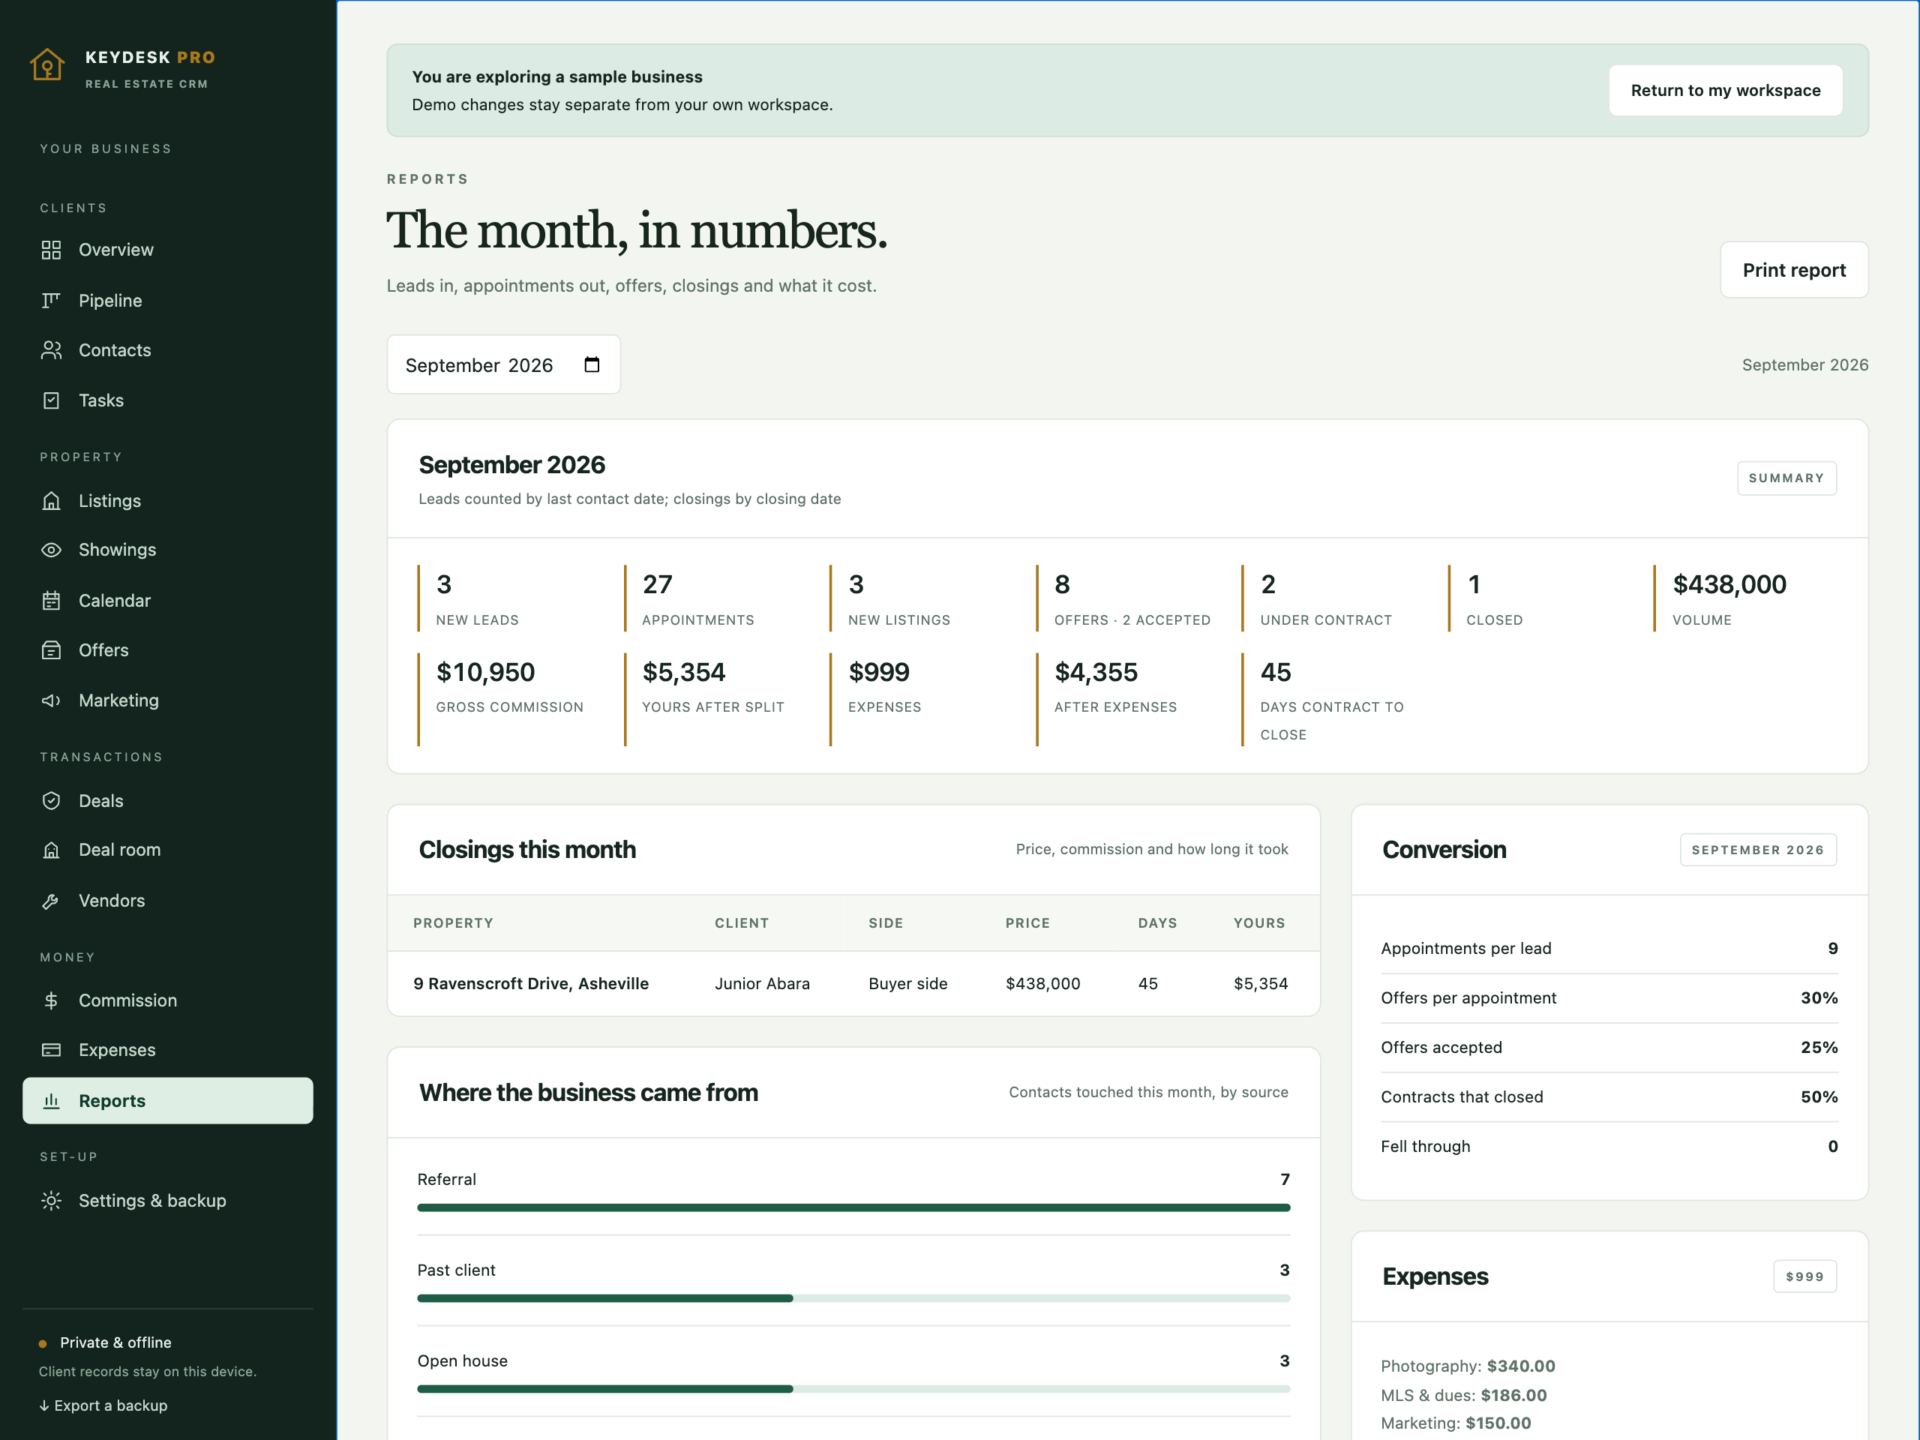Click Export a backup link
The height and width of the screenshot is (1440, 1920).
coord(103,1405)
